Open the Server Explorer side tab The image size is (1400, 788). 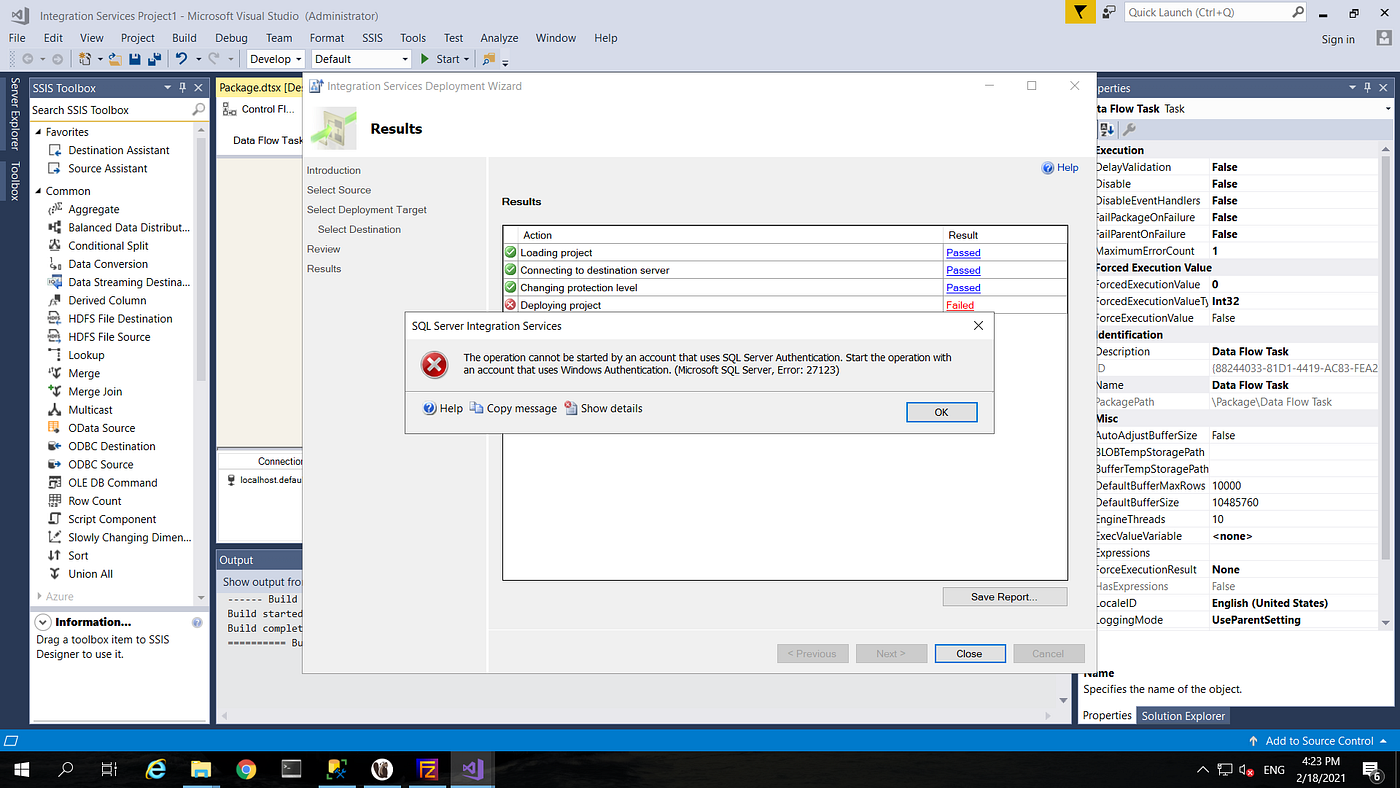(14, 116)
